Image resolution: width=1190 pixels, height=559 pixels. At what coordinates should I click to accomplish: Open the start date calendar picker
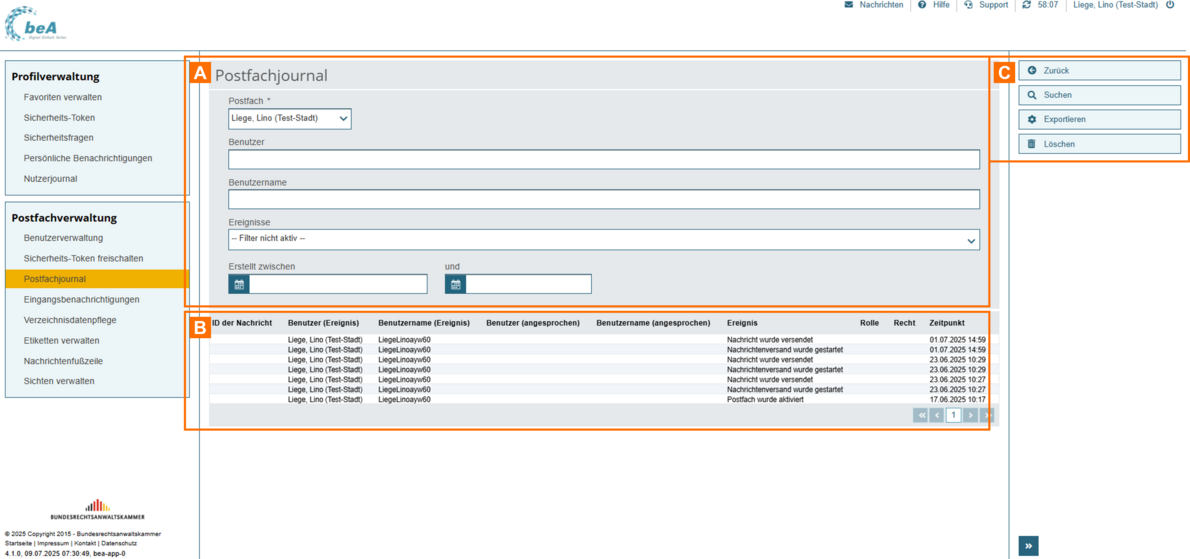pos(239,285)
